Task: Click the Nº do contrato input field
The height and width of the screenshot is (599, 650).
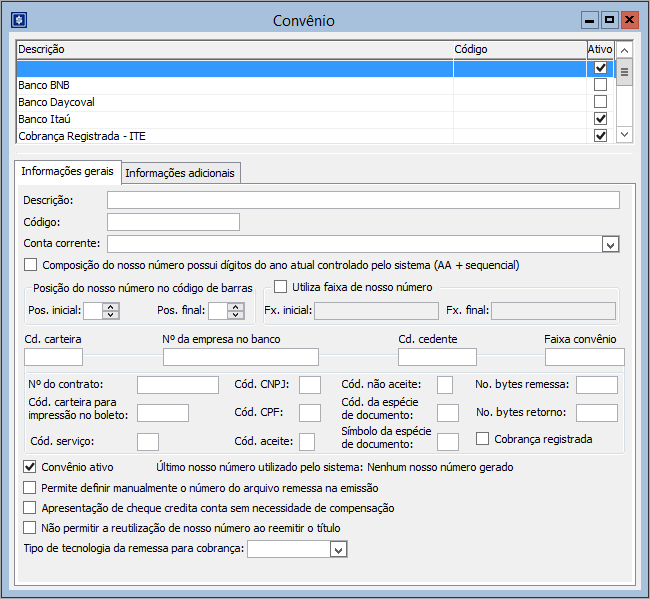Action: (x=177, y=385)
